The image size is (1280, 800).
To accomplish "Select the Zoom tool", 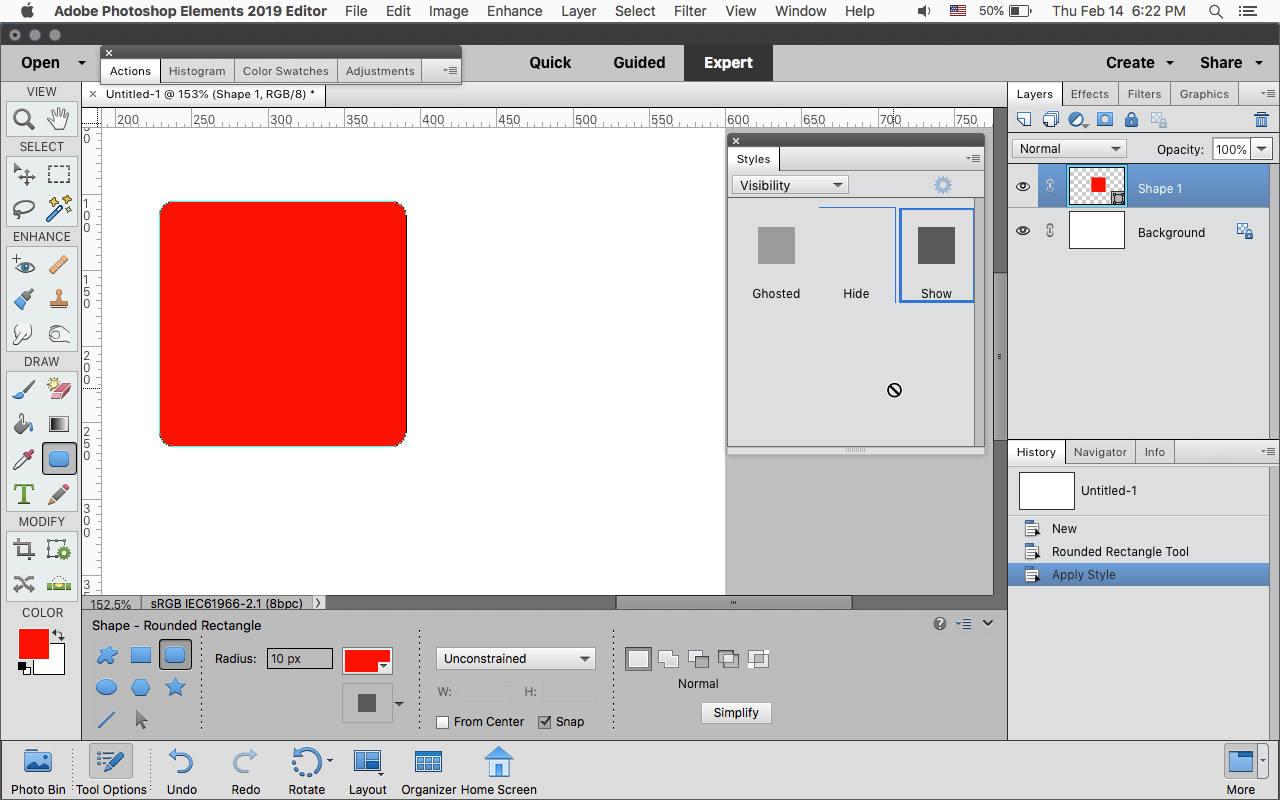I will pos(24,119).
